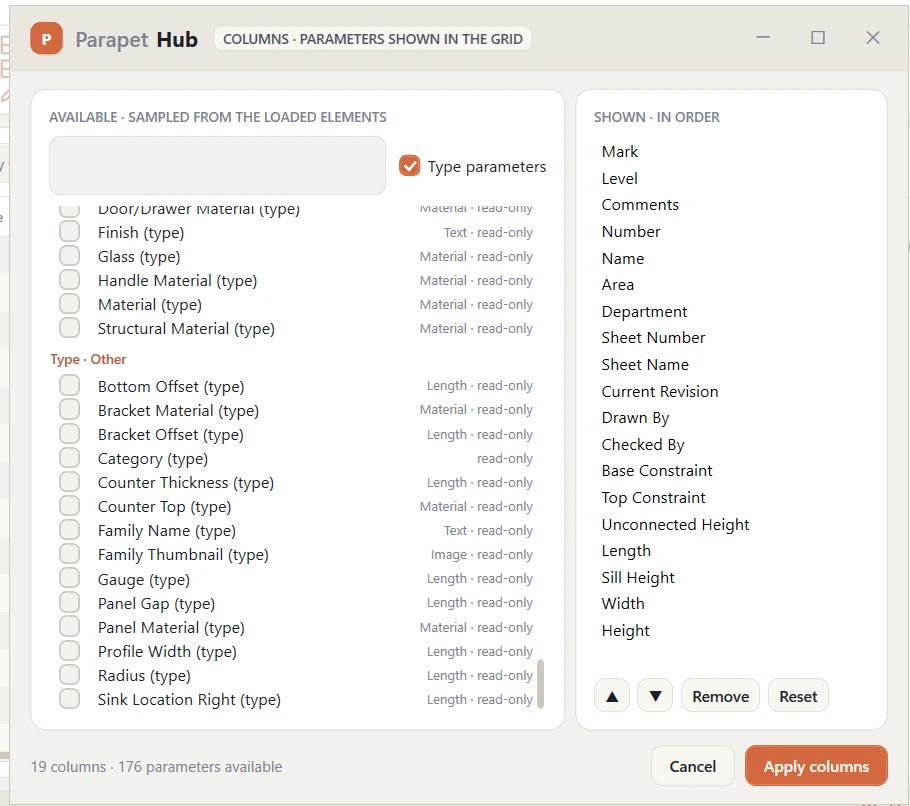This screenshot has height=806, width=910.
Task: Select Current Revision column entry
Action: click(x=660, y=392)
